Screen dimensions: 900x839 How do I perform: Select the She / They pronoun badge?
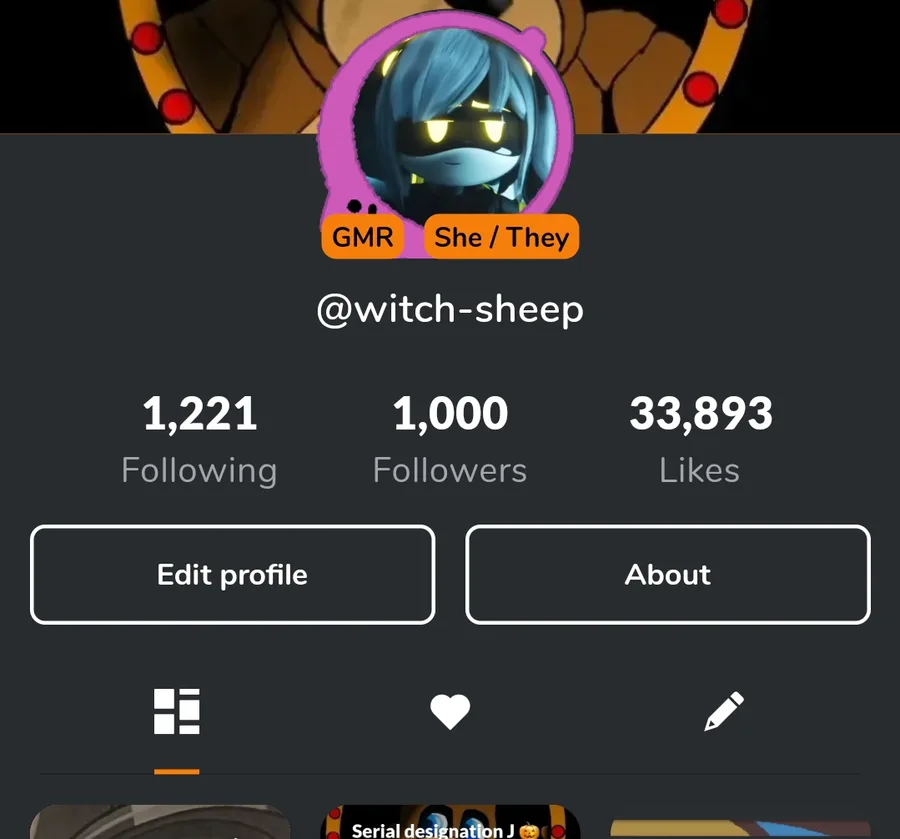501,236
